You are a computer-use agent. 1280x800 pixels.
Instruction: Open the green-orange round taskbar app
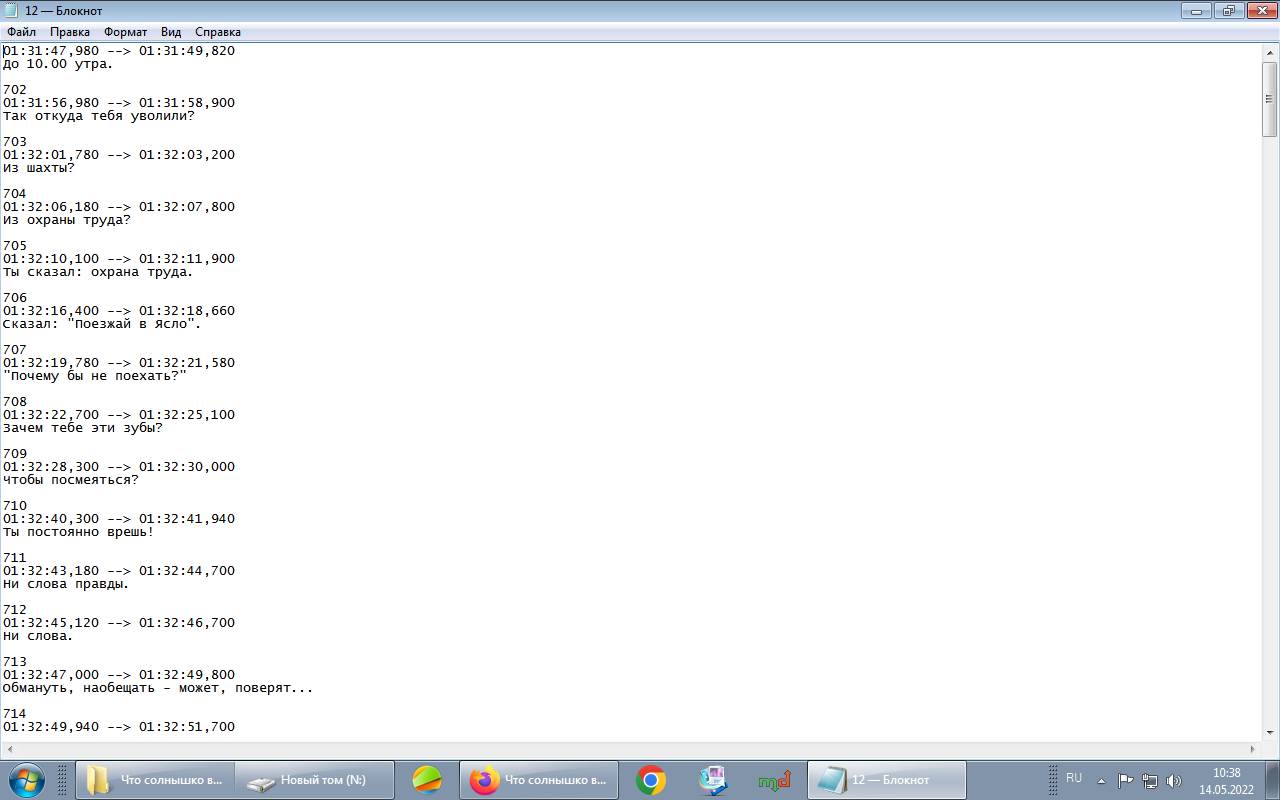point(427,780)
